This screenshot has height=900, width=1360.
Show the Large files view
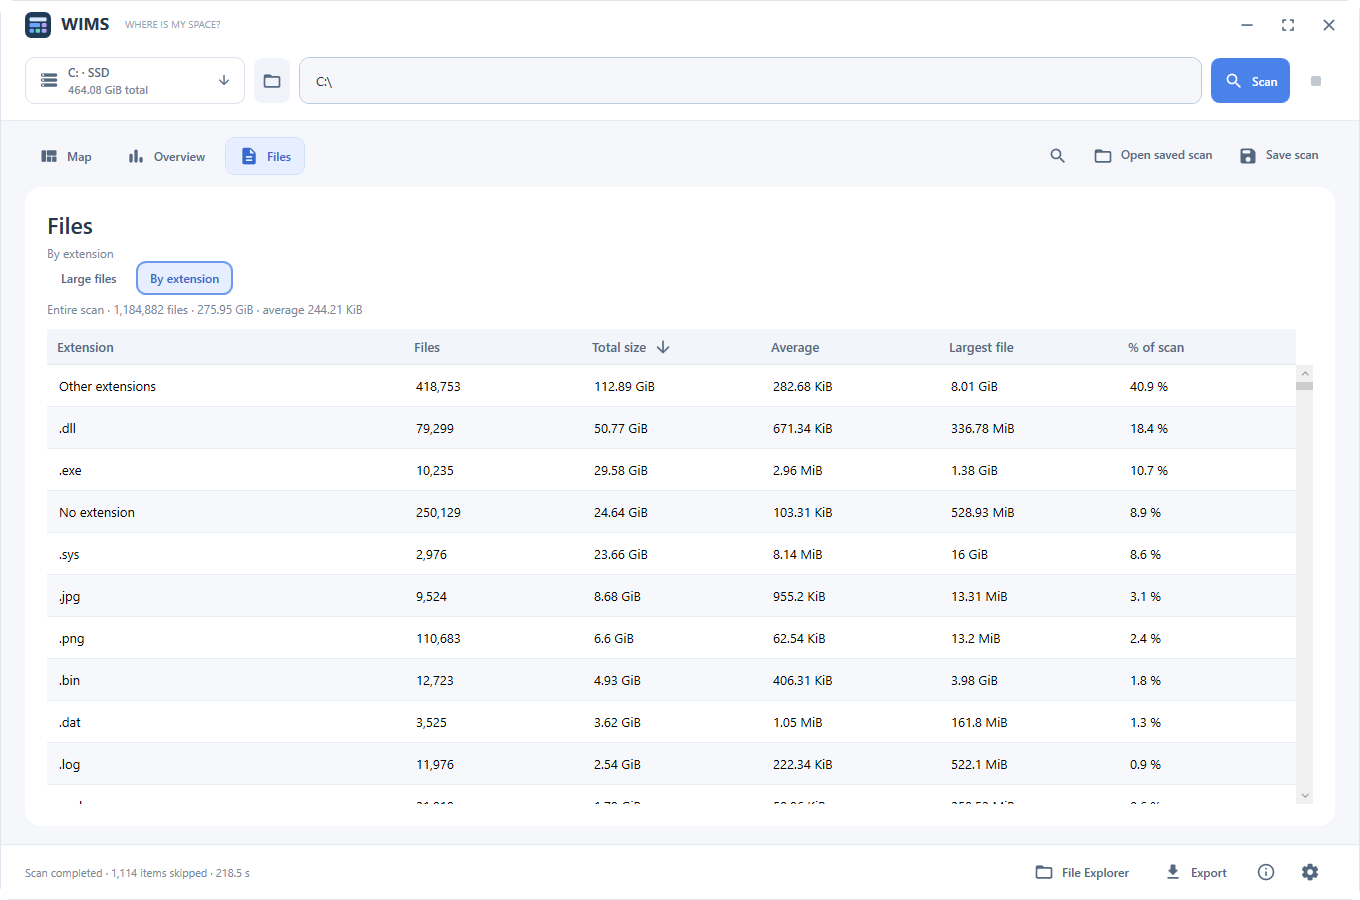(x=89, y=279)
